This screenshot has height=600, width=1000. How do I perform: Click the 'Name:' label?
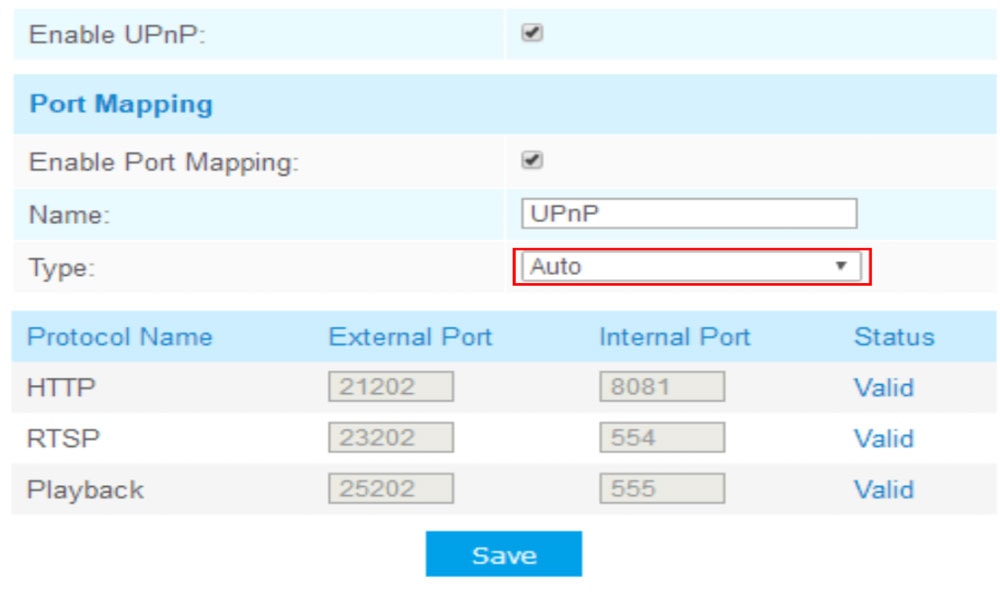pyautogui.click(x=70, y=215)
